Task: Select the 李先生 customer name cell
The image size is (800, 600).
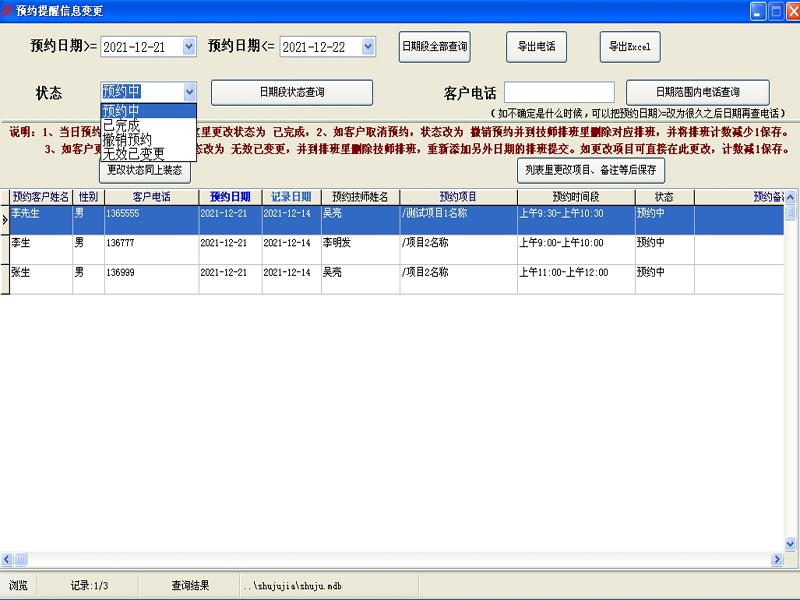Action: tap(41, 220)
